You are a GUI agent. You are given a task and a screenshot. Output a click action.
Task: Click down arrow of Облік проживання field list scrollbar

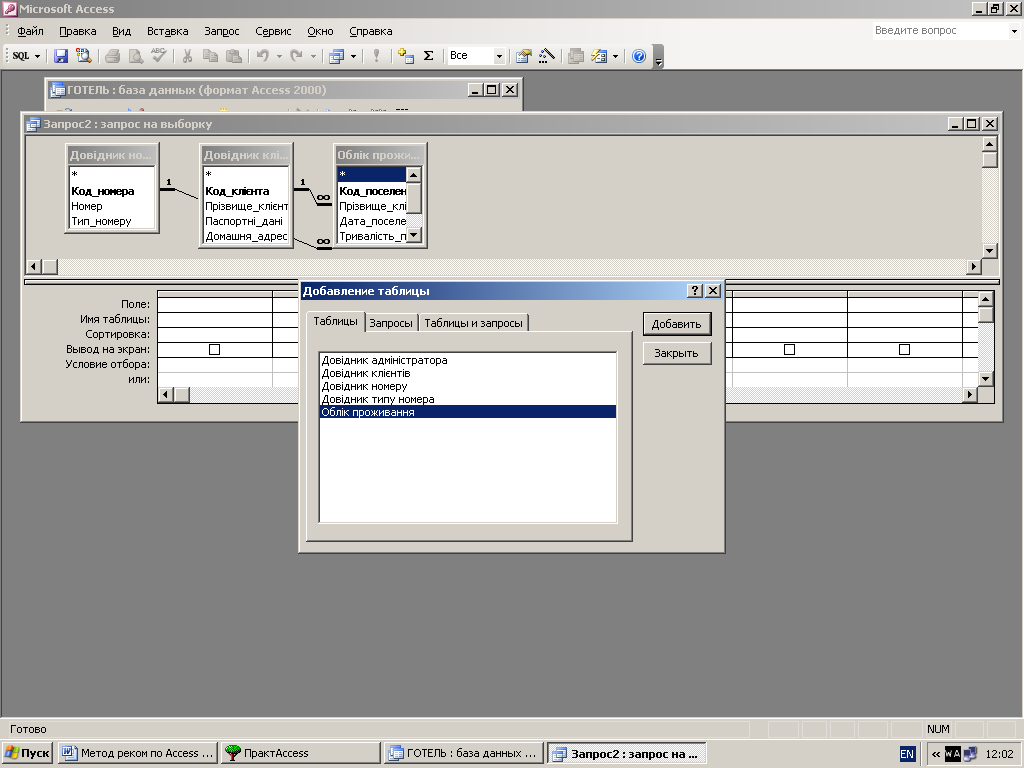pos(413,234)
